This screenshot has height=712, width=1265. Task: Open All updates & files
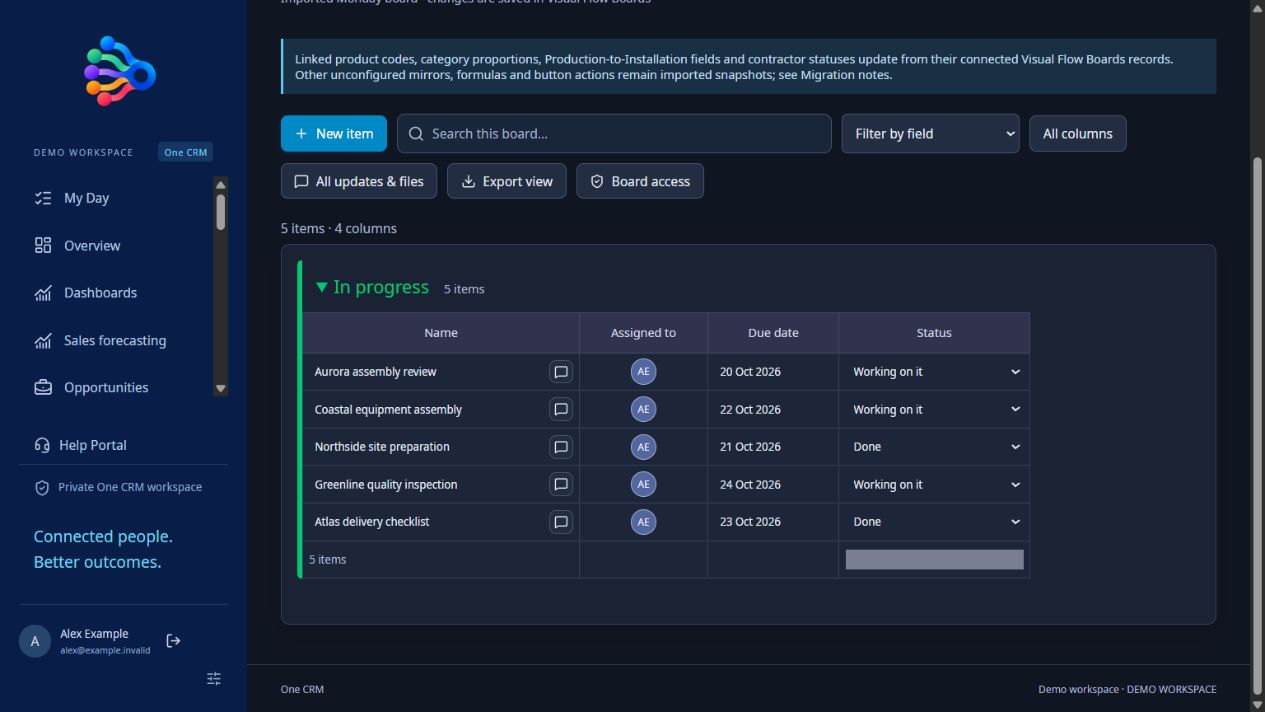[x=359, y=182]
